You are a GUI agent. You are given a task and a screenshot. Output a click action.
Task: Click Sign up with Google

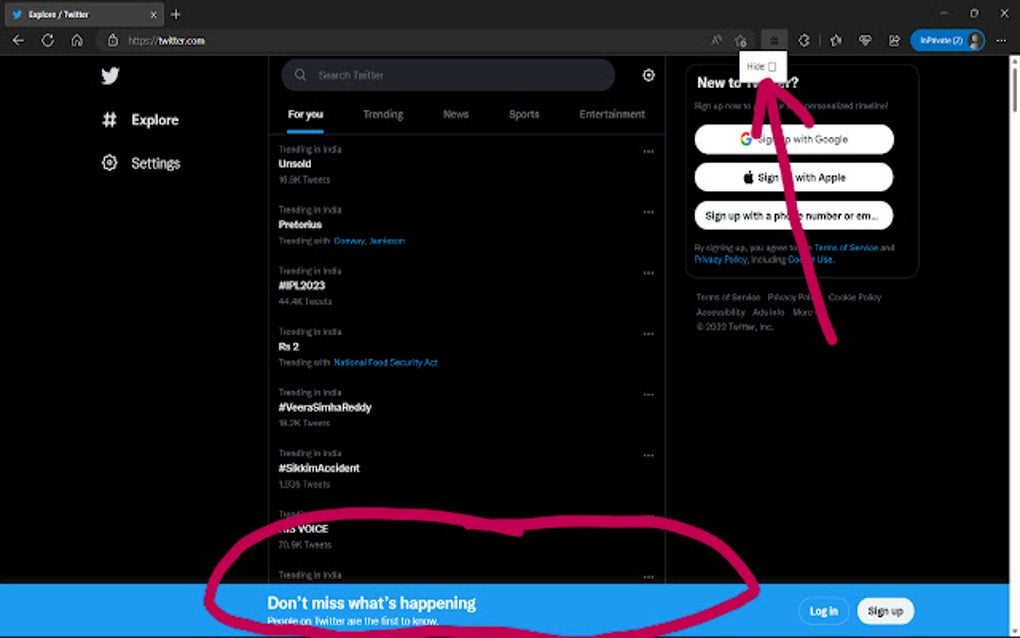coord(793,139)
